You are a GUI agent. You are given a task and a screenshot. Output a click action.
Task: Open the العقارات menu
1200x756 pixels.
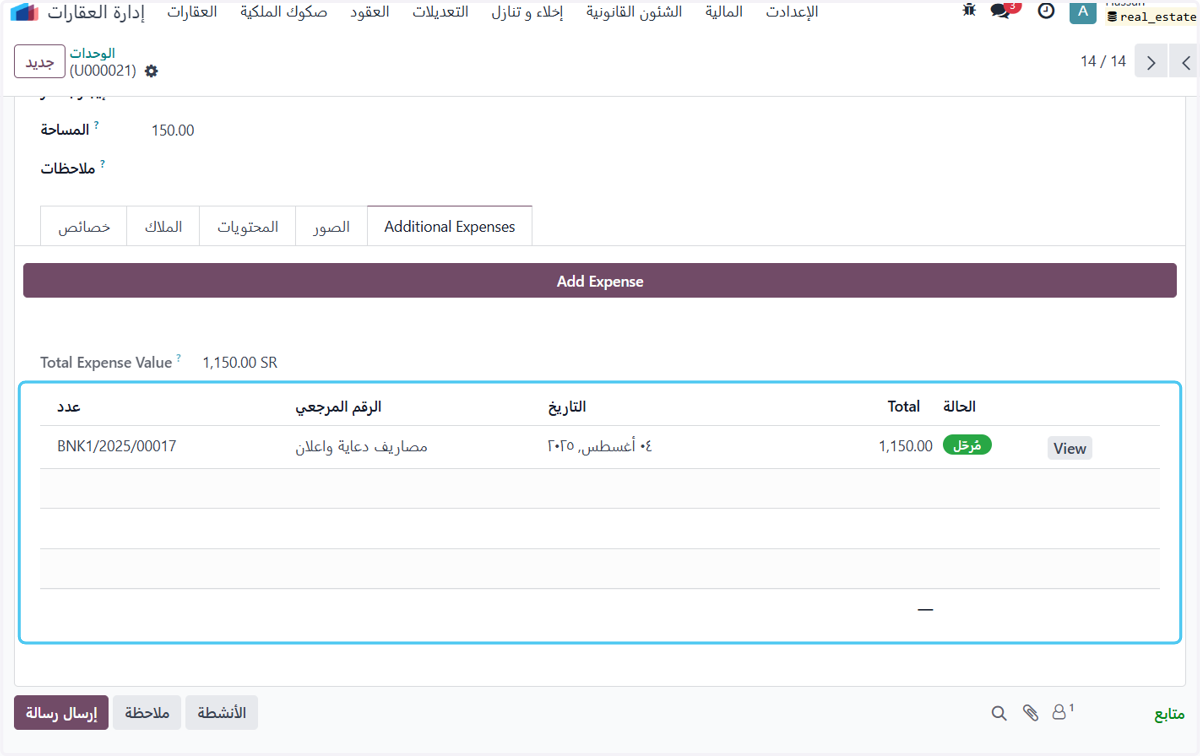click(x=192, y=12)
